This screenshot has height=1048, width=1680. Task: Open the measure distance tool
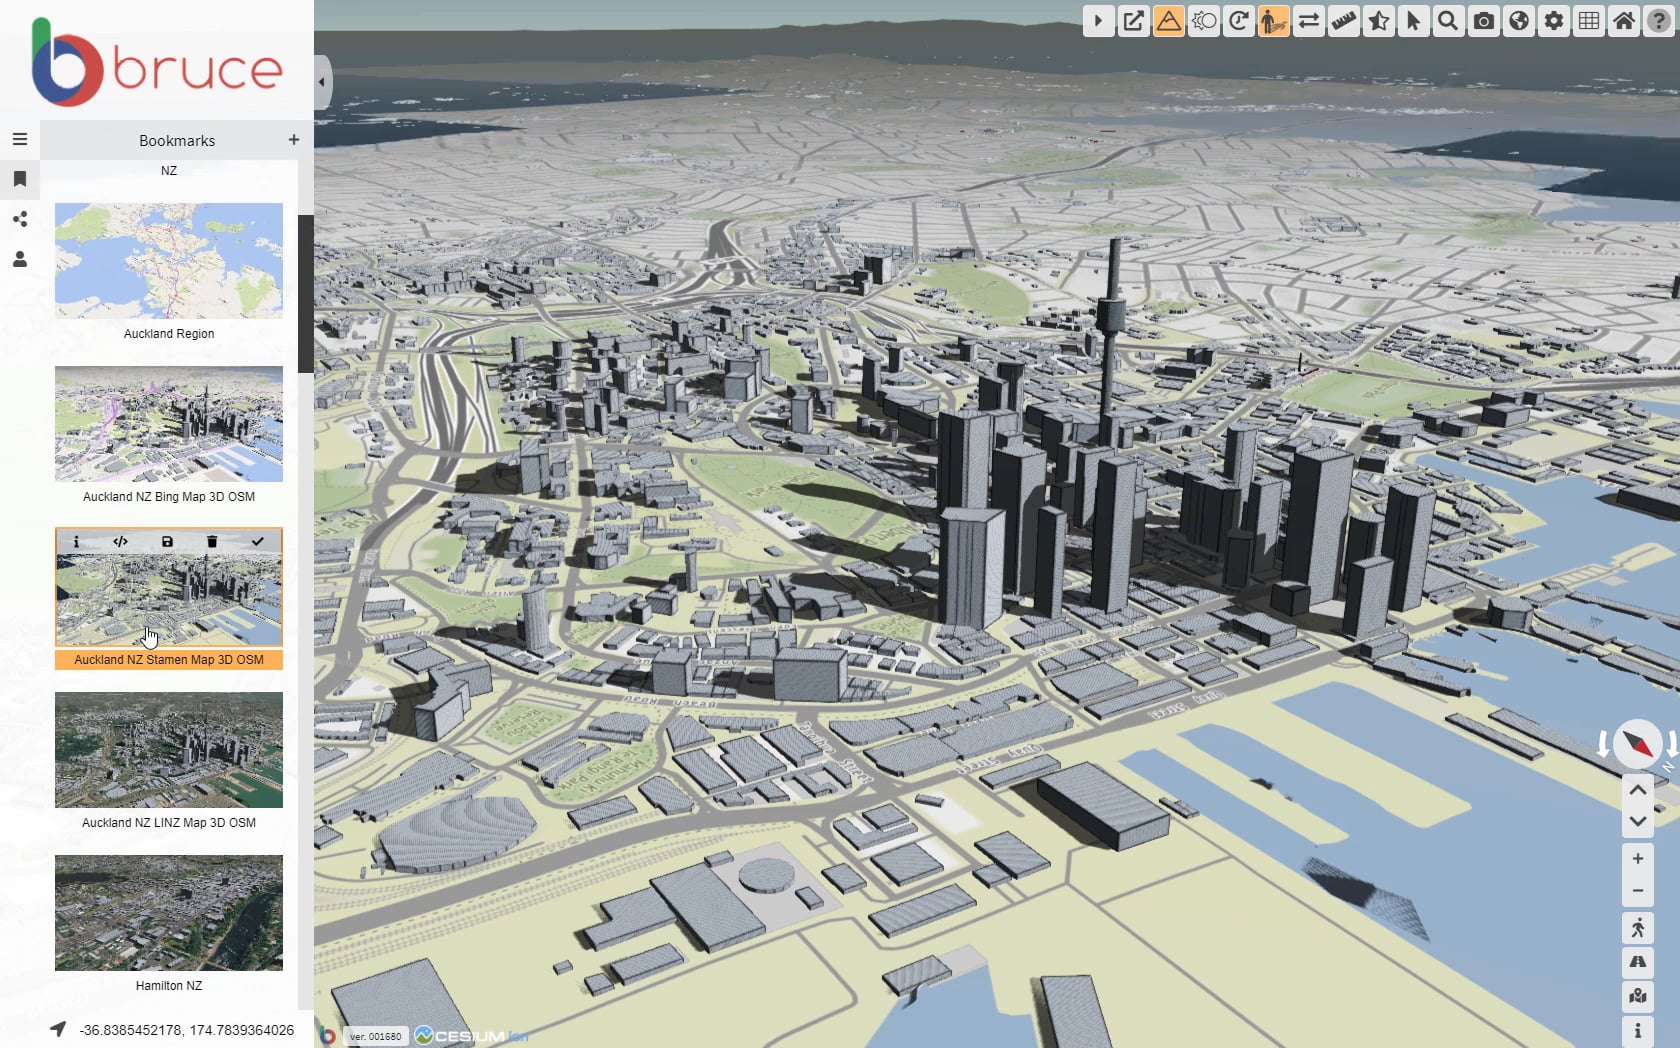[x=1343, y=20]
